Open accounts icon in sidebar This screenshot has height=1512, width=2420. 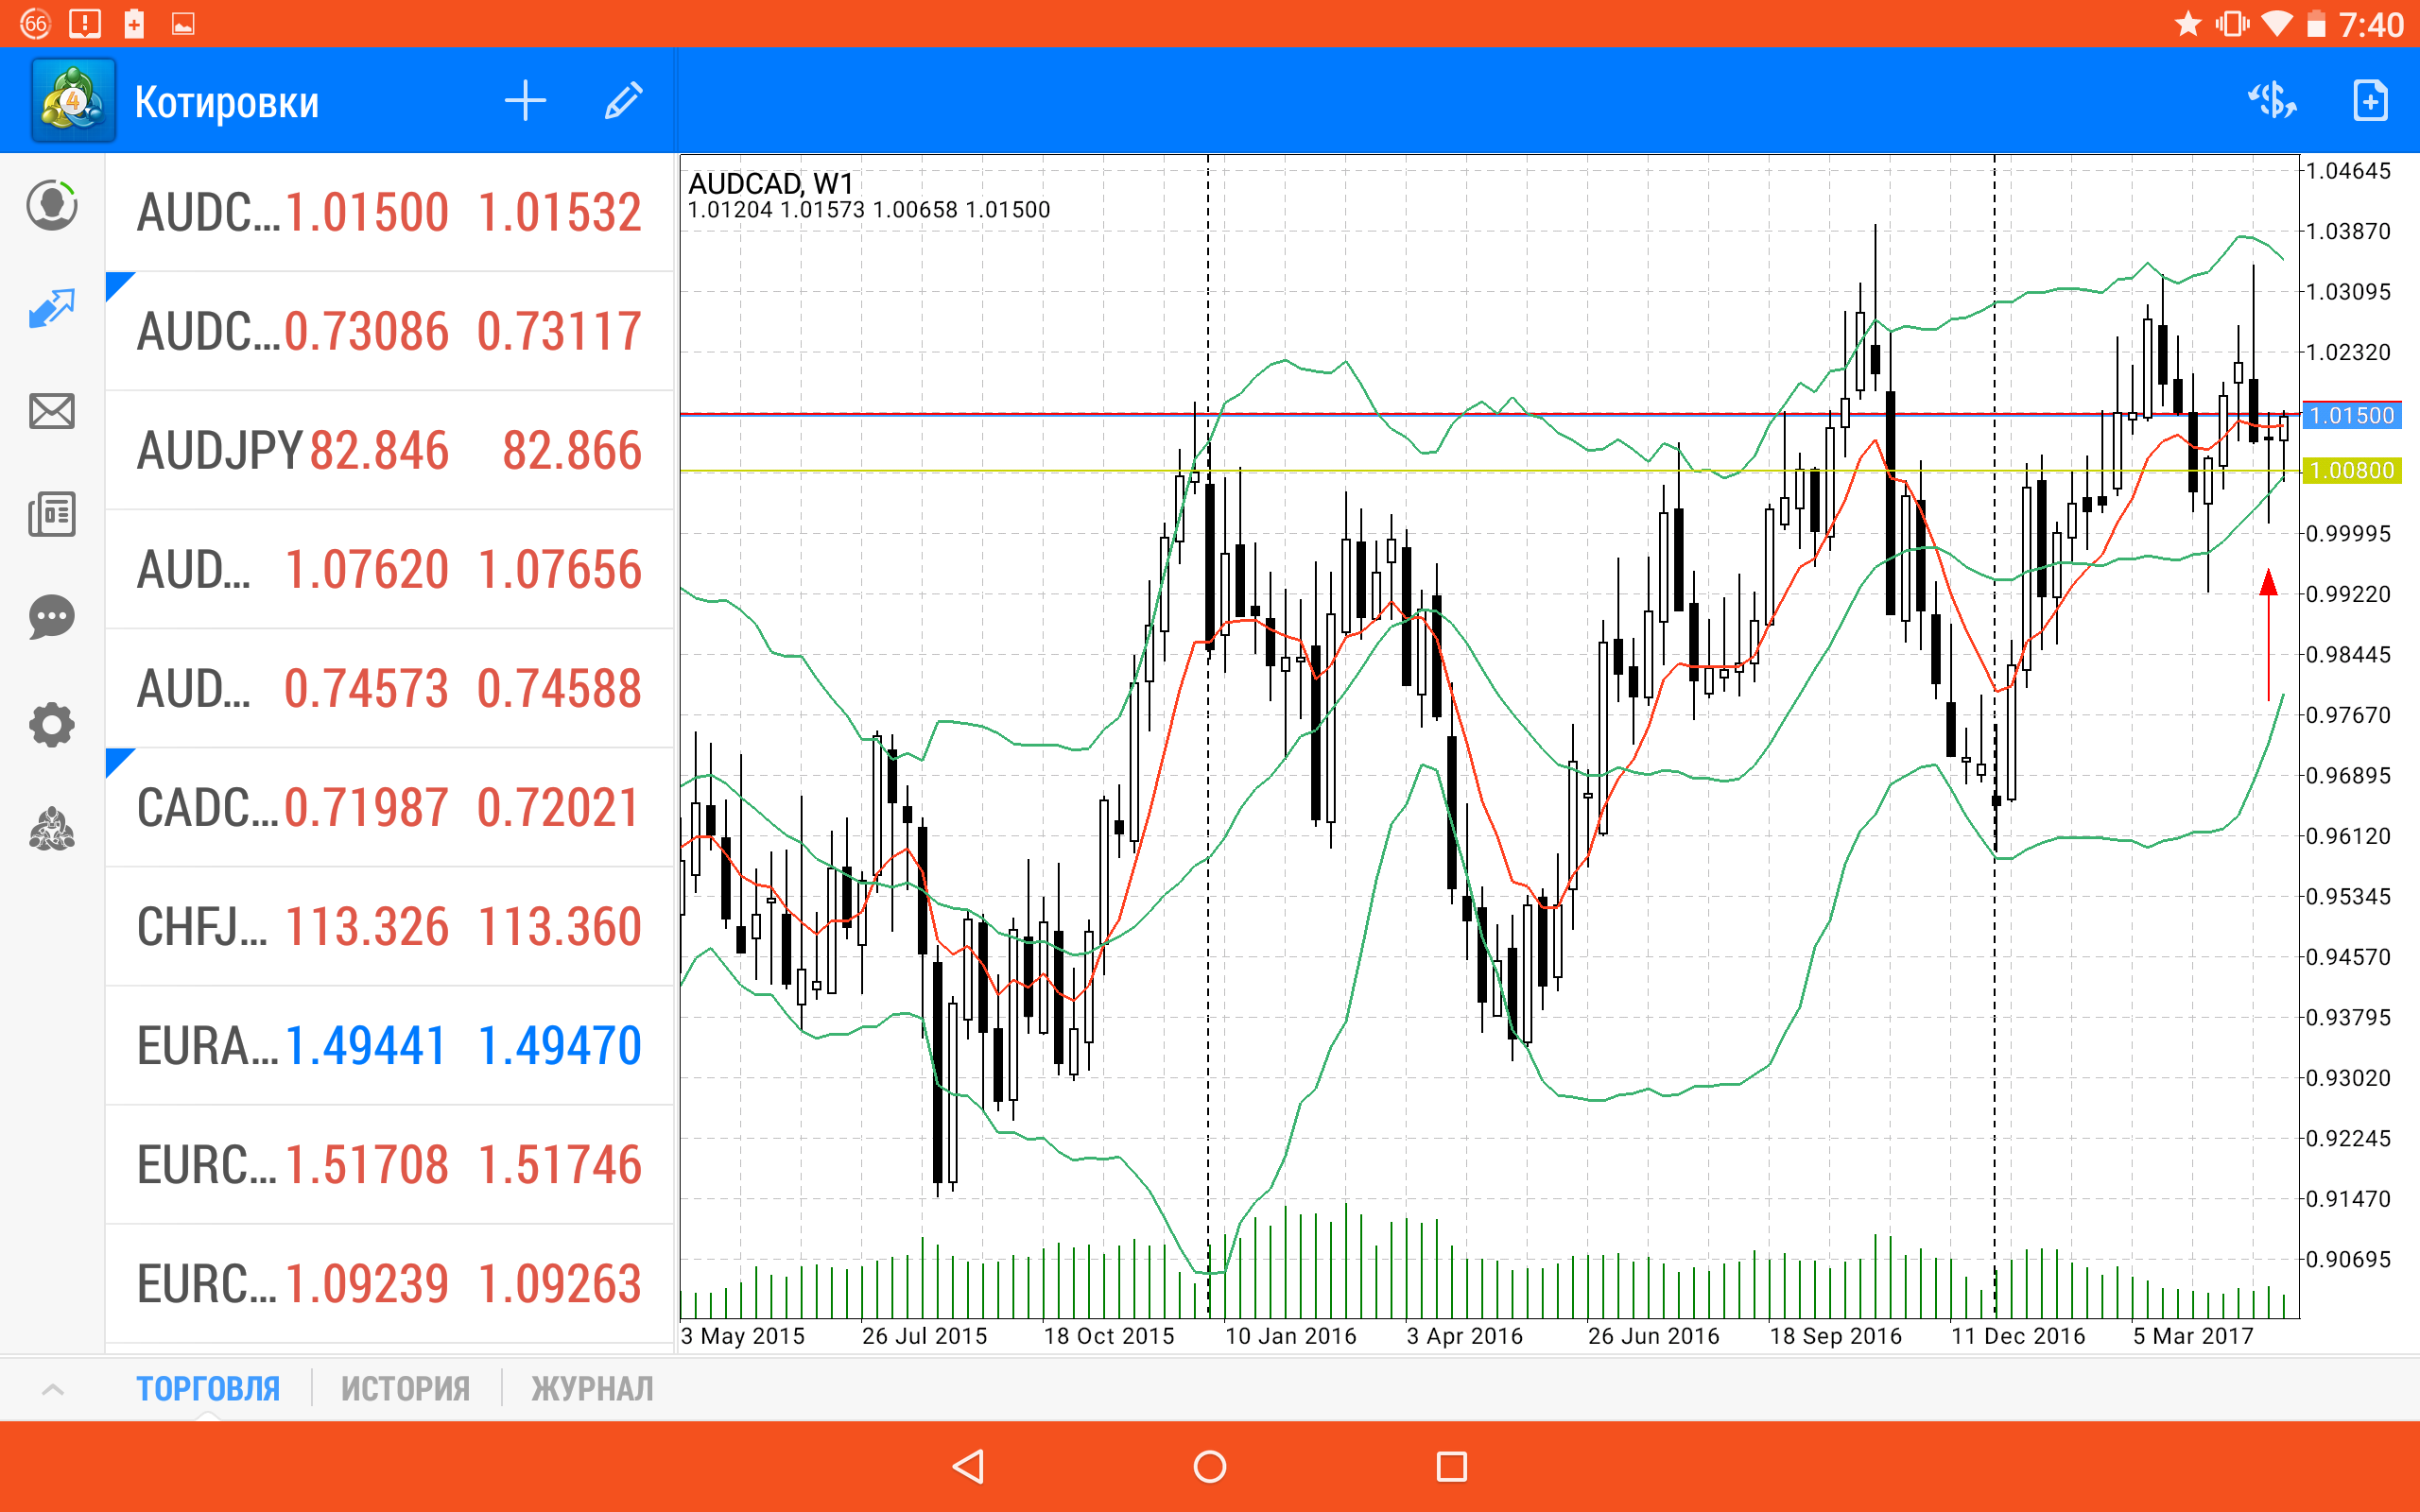52,206
